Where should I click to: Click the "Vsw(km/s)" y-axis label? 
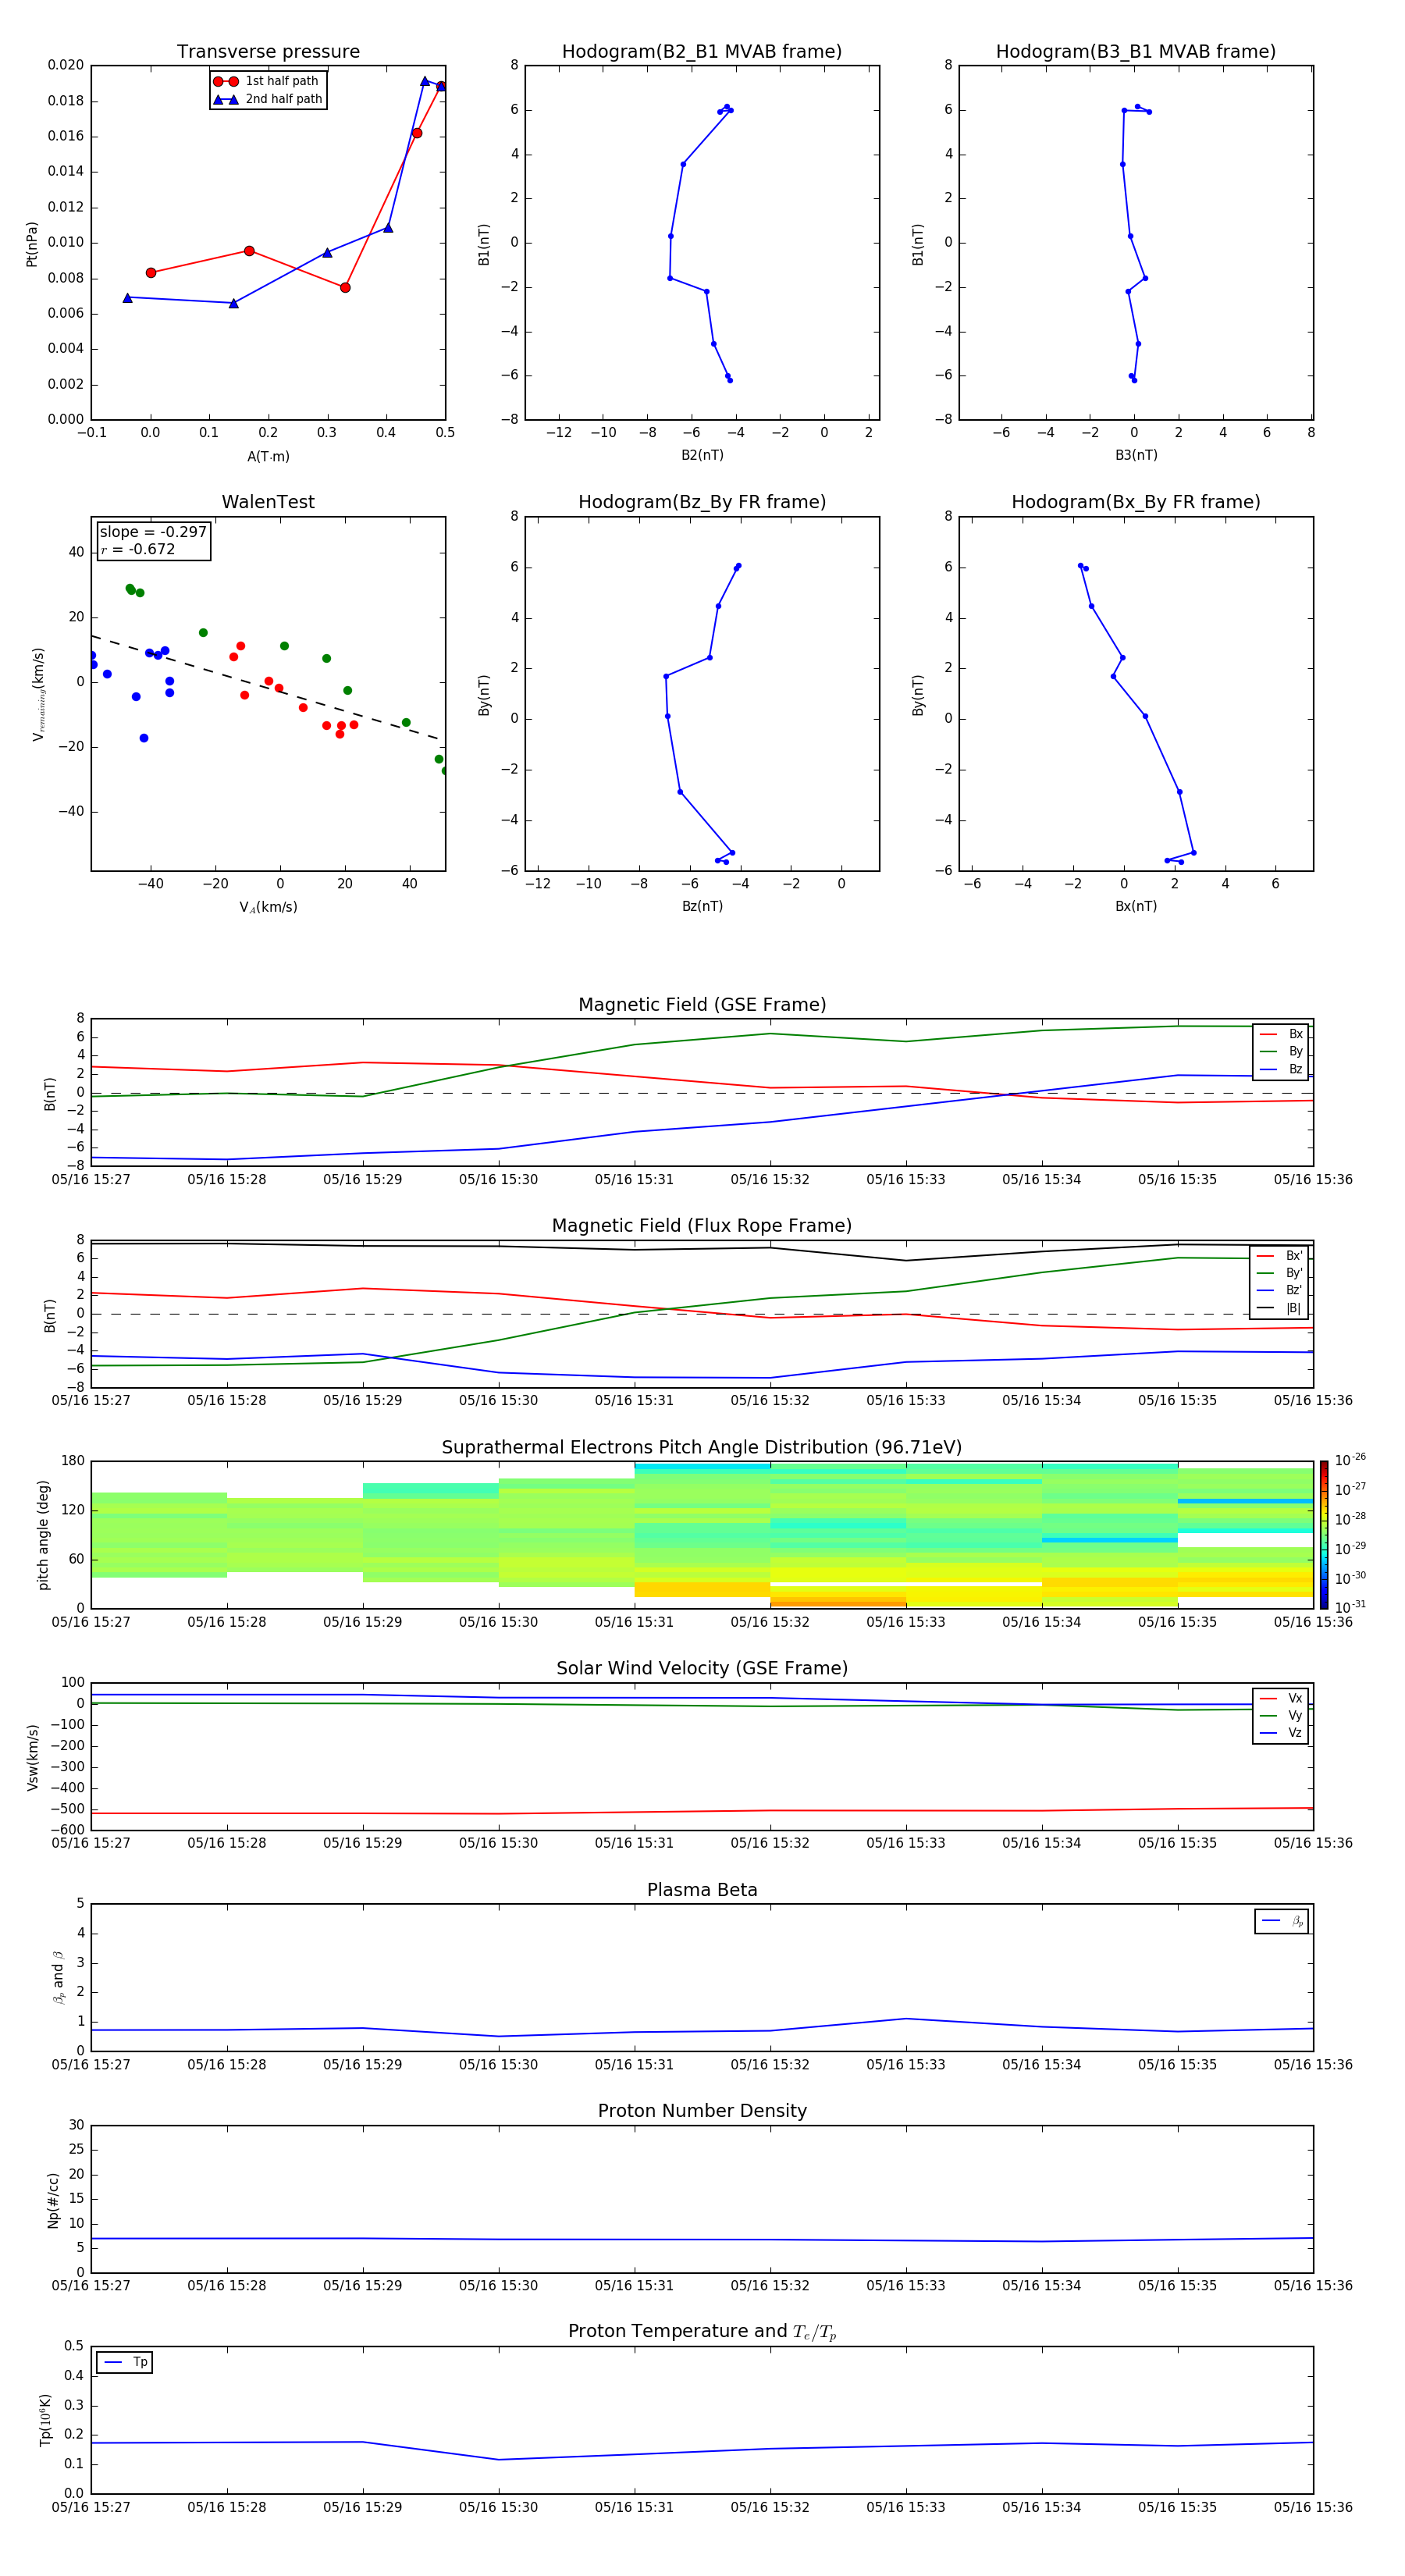coord(32,1756)
